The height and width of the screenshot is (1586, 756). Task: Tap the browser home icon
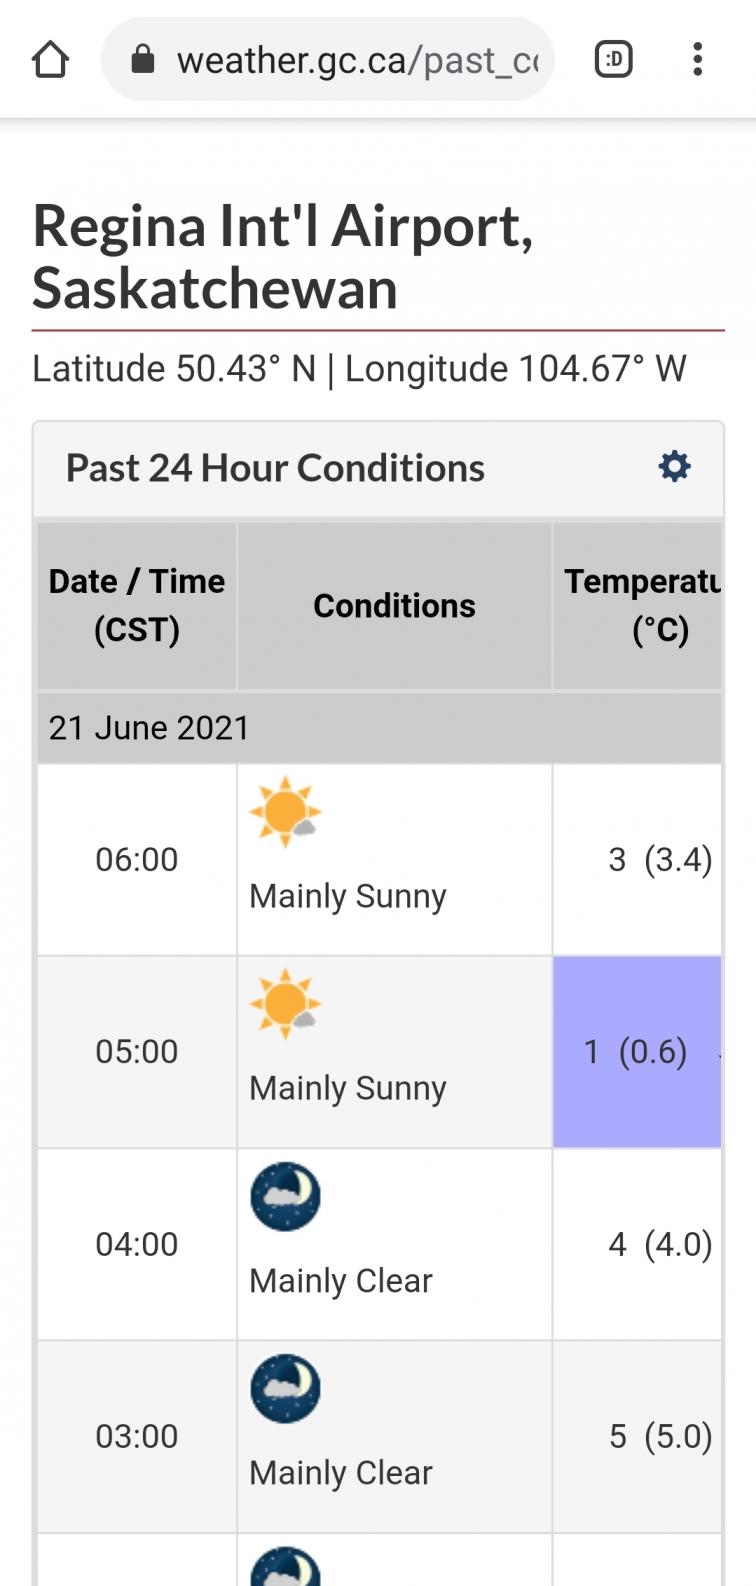pos(50,60)
